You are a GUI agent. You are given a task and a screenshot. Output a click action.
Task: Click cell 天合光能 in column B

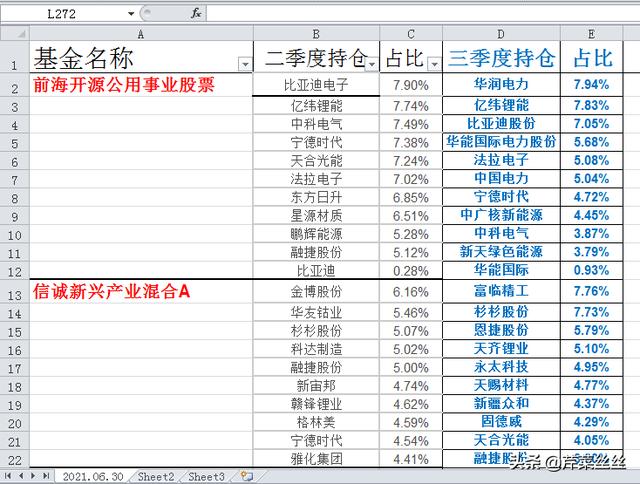316,161
